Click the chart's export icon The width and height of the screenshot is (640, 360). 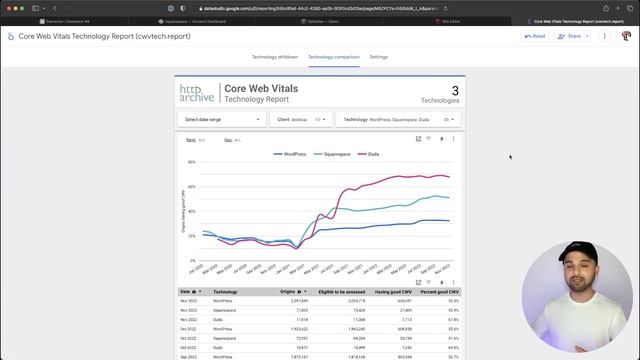click(x=418, y=139)
